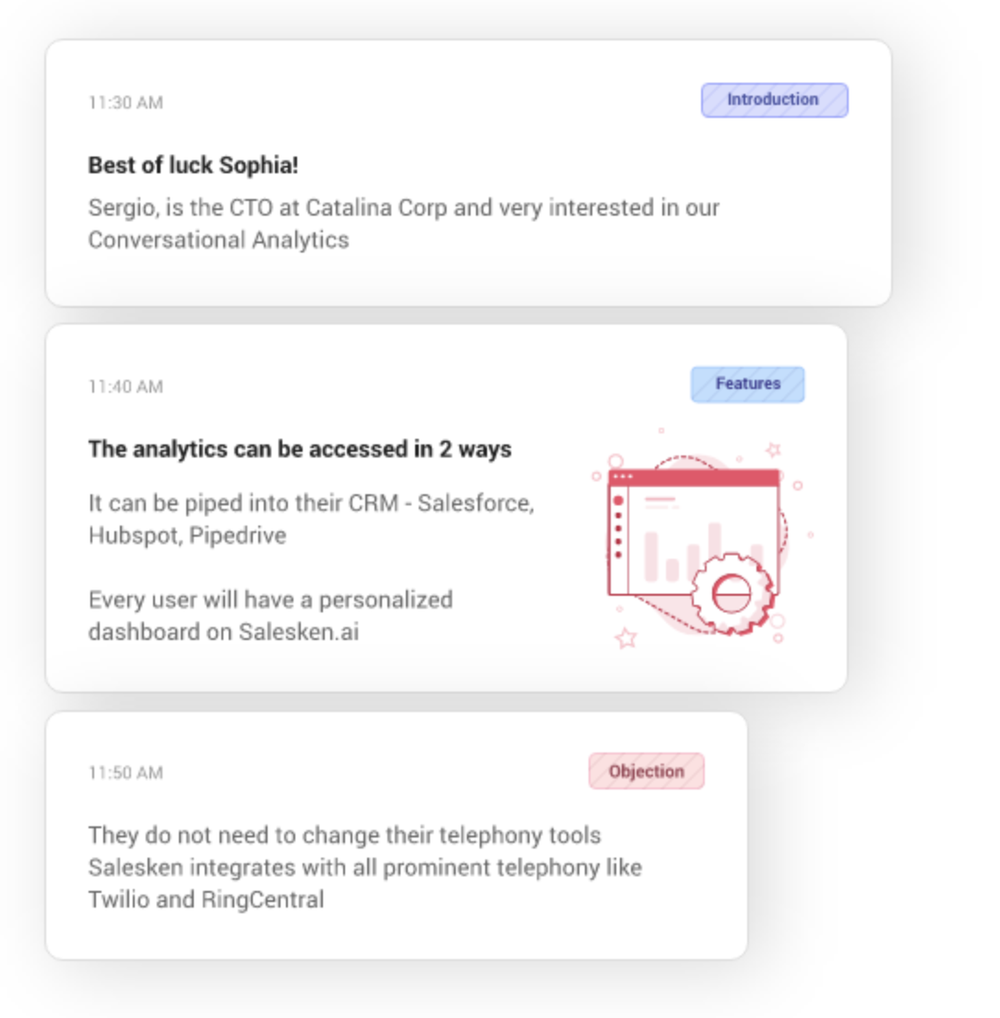Screen dimensions: 1000x1018
Task: Select the 'Best of luck Sophia!' heading
Action: pos(194,166)
